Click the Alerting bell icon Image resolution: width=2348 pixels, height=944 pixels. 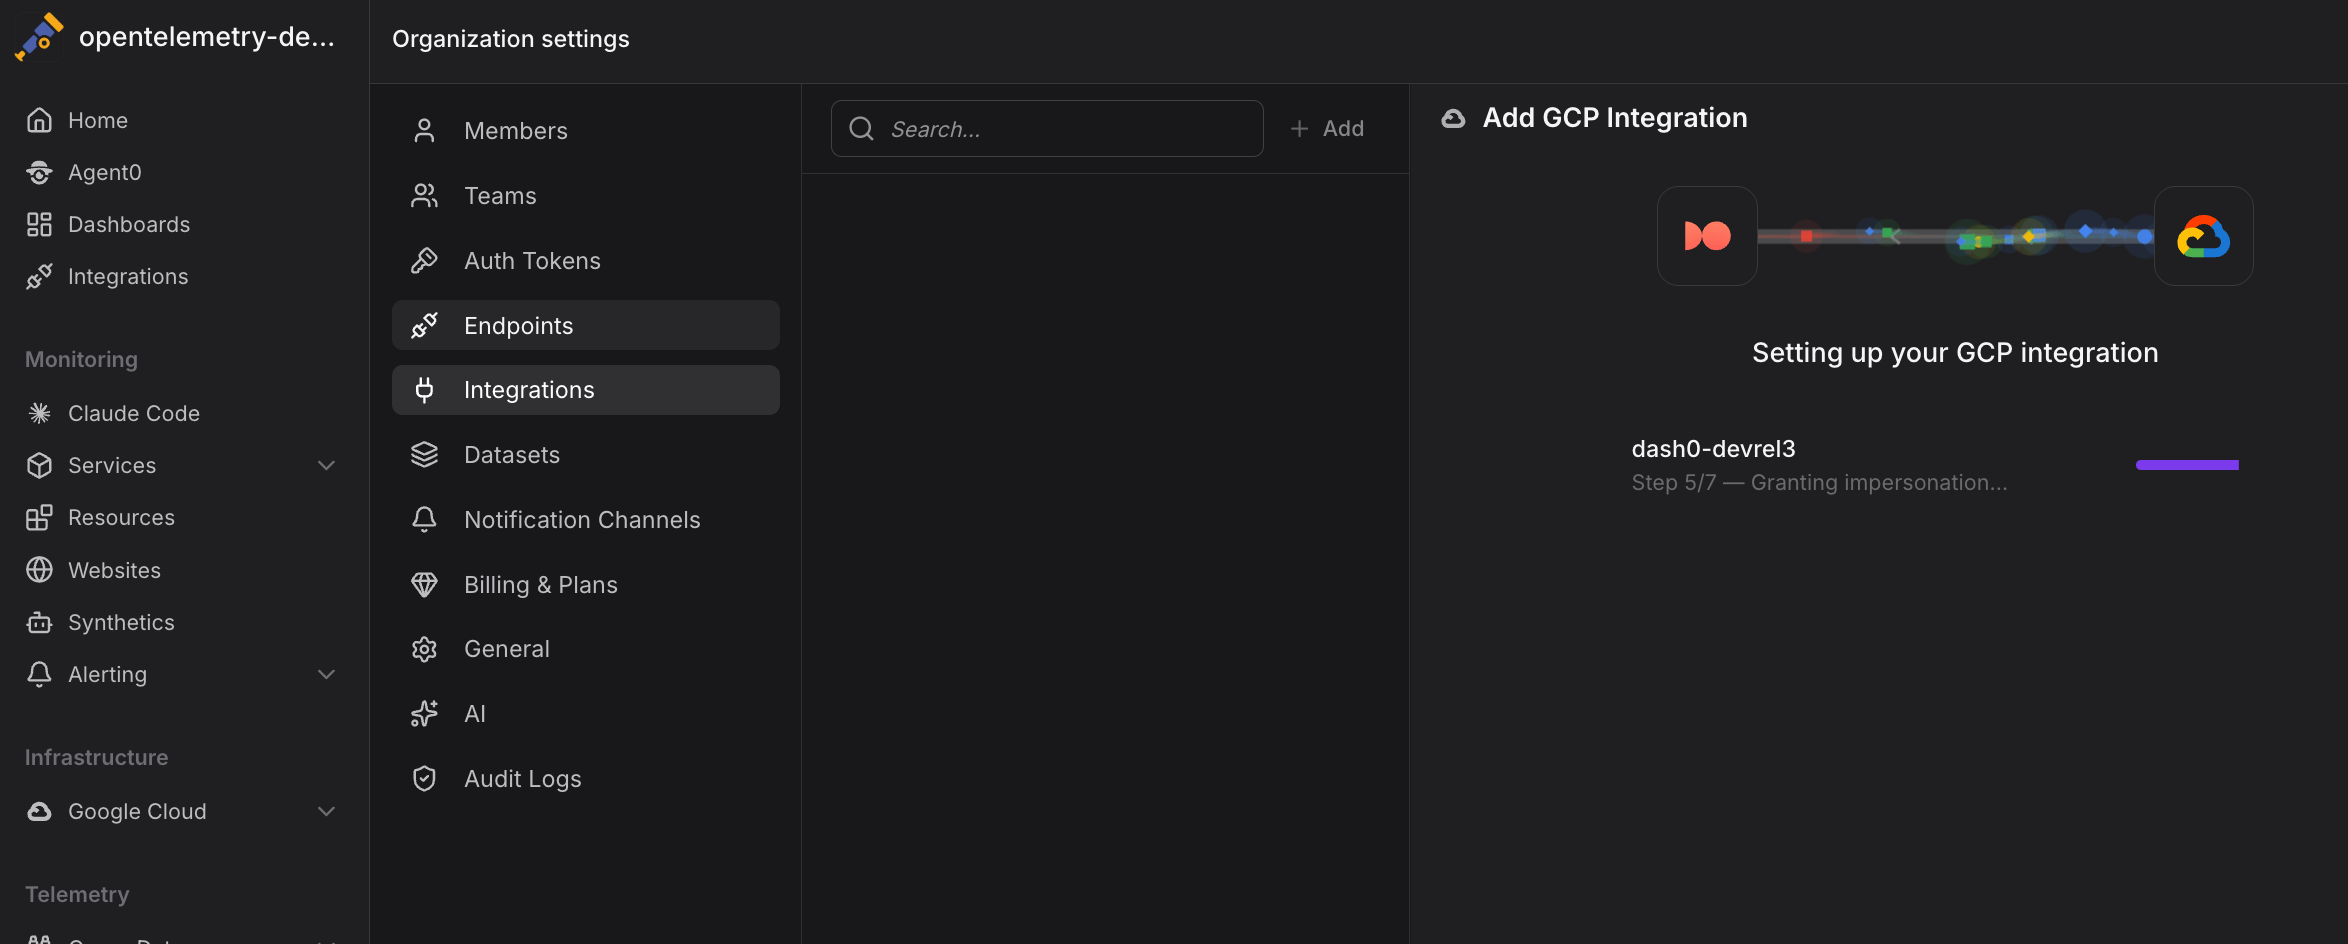[x=39, y=674]
